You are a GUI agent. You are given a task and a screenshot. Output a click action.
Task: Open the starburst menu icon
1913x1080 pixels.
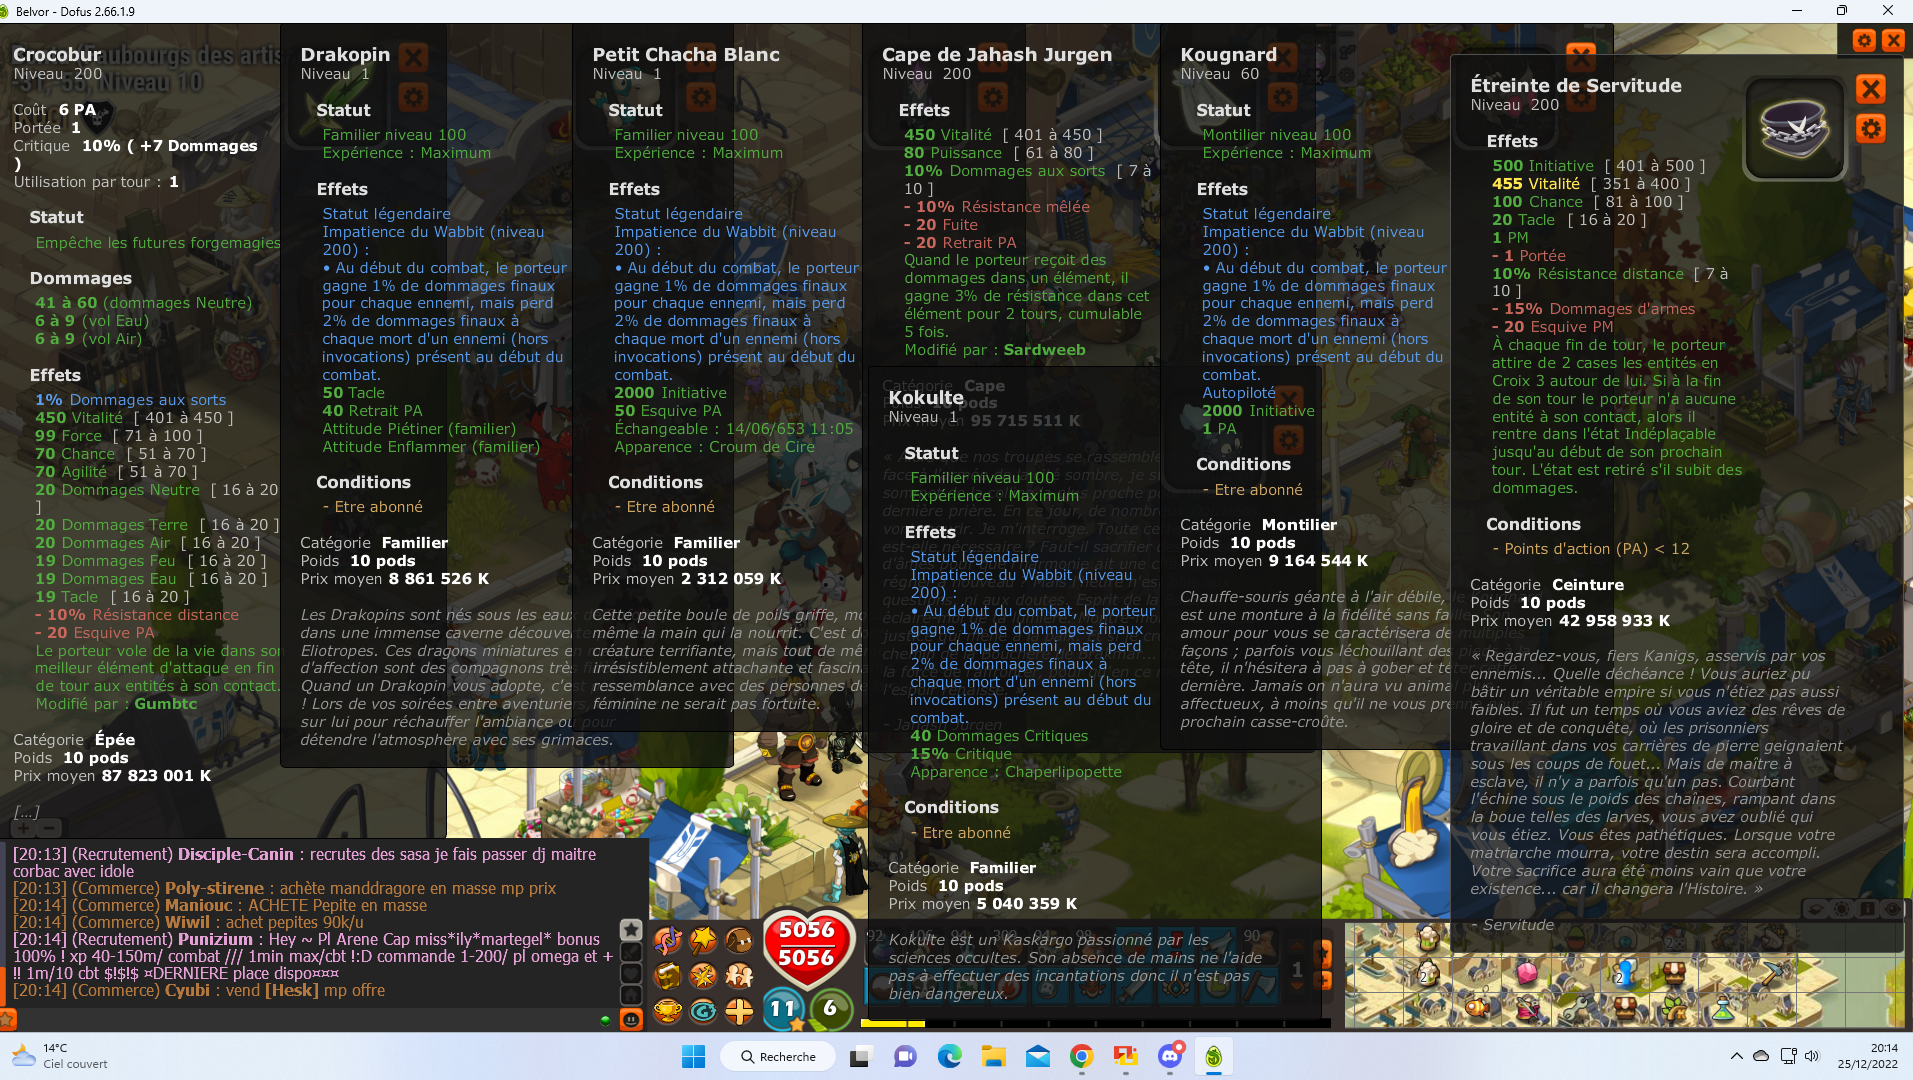click(x=703, y=976)
